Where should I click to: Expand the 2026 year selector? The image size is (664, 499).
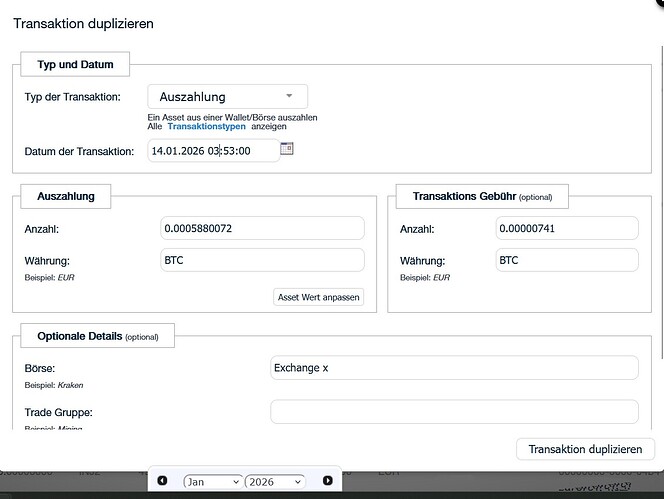click(274, 481)
